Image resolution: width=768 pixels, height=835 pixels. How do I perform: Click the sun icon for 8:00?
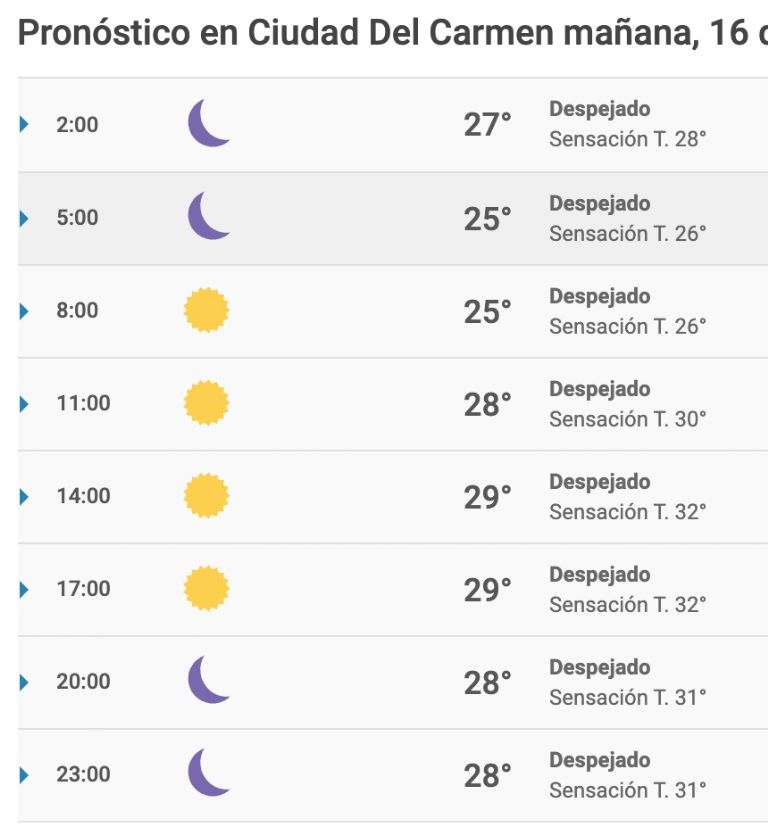[x=207, y=310]
